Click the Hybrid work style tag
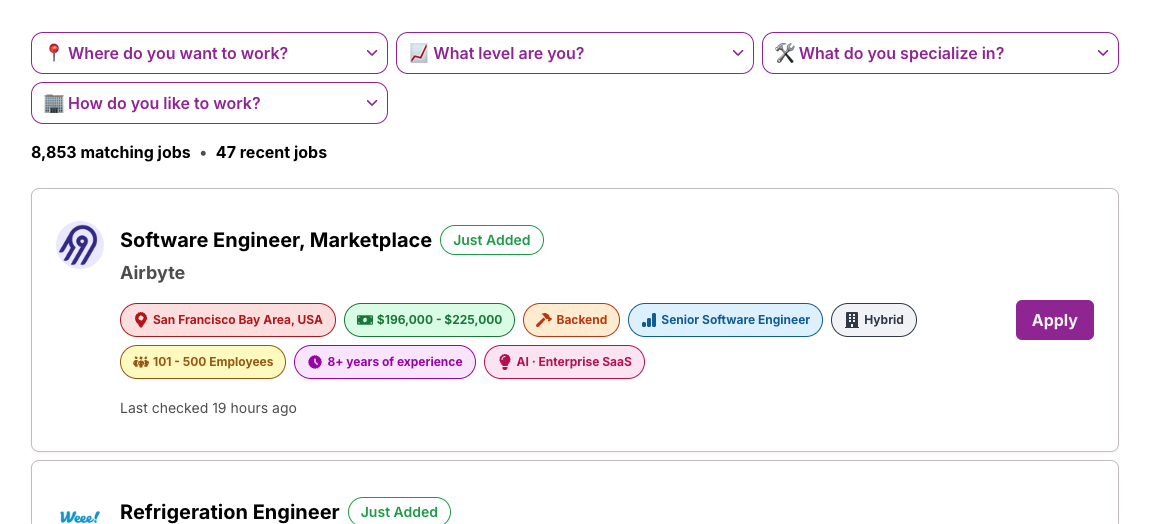 [874, 320]
